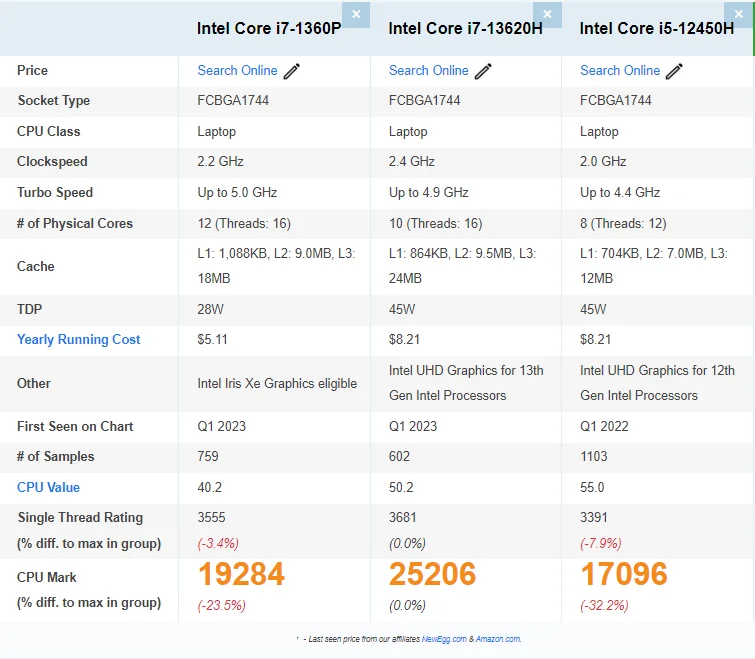
Task: Open Search Online link for i5-12450H
Action: point(620,70)
